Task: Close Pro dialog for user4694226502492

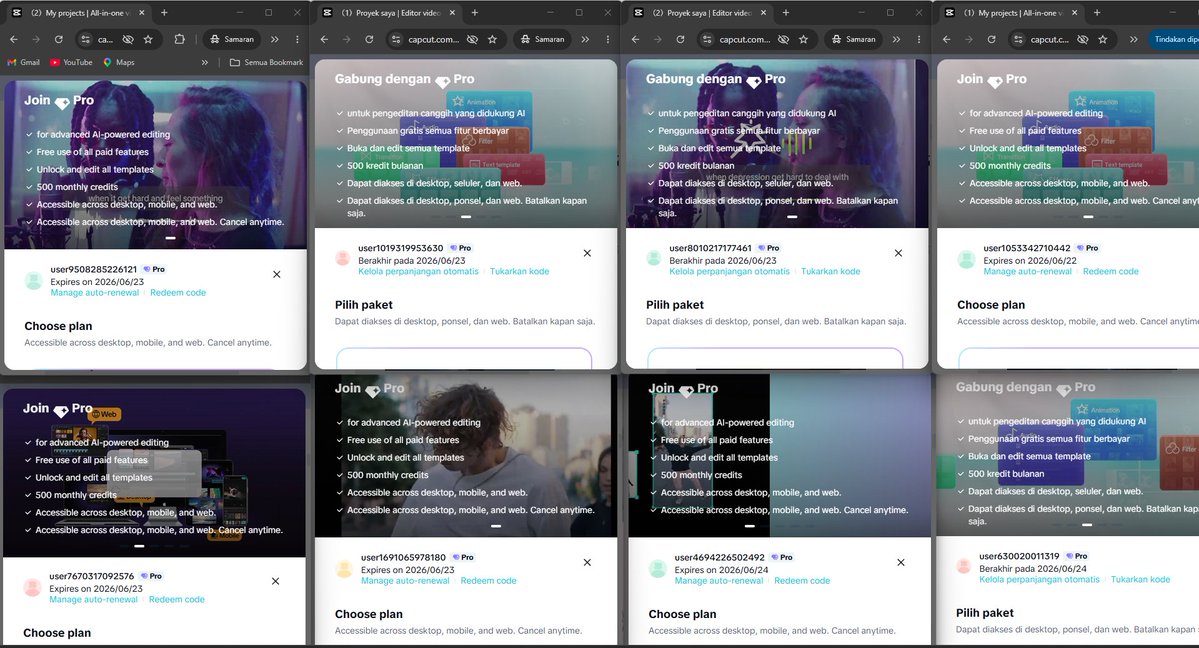Action: [901, 562]
